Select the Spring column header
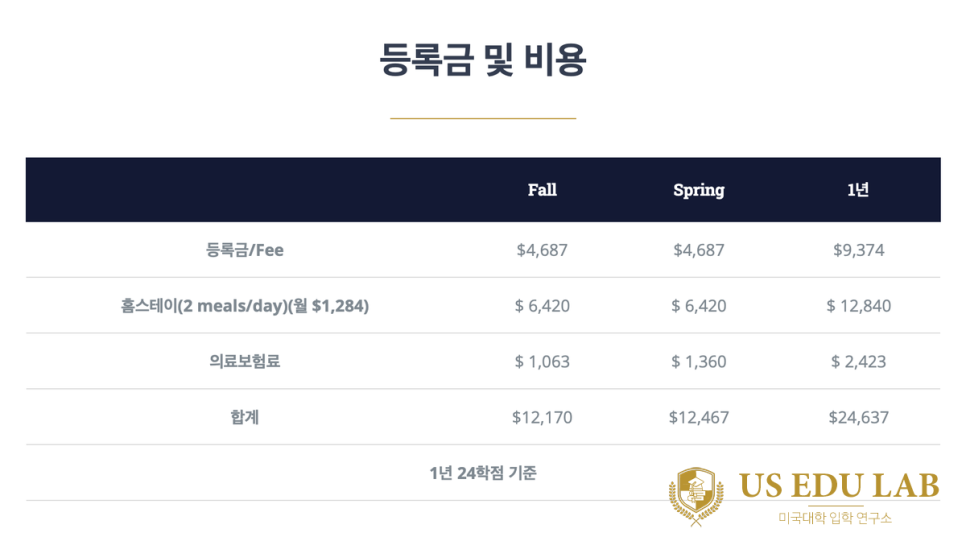This screenshot has height=537, width=966. pyautogui.click(x=699, y=190)
